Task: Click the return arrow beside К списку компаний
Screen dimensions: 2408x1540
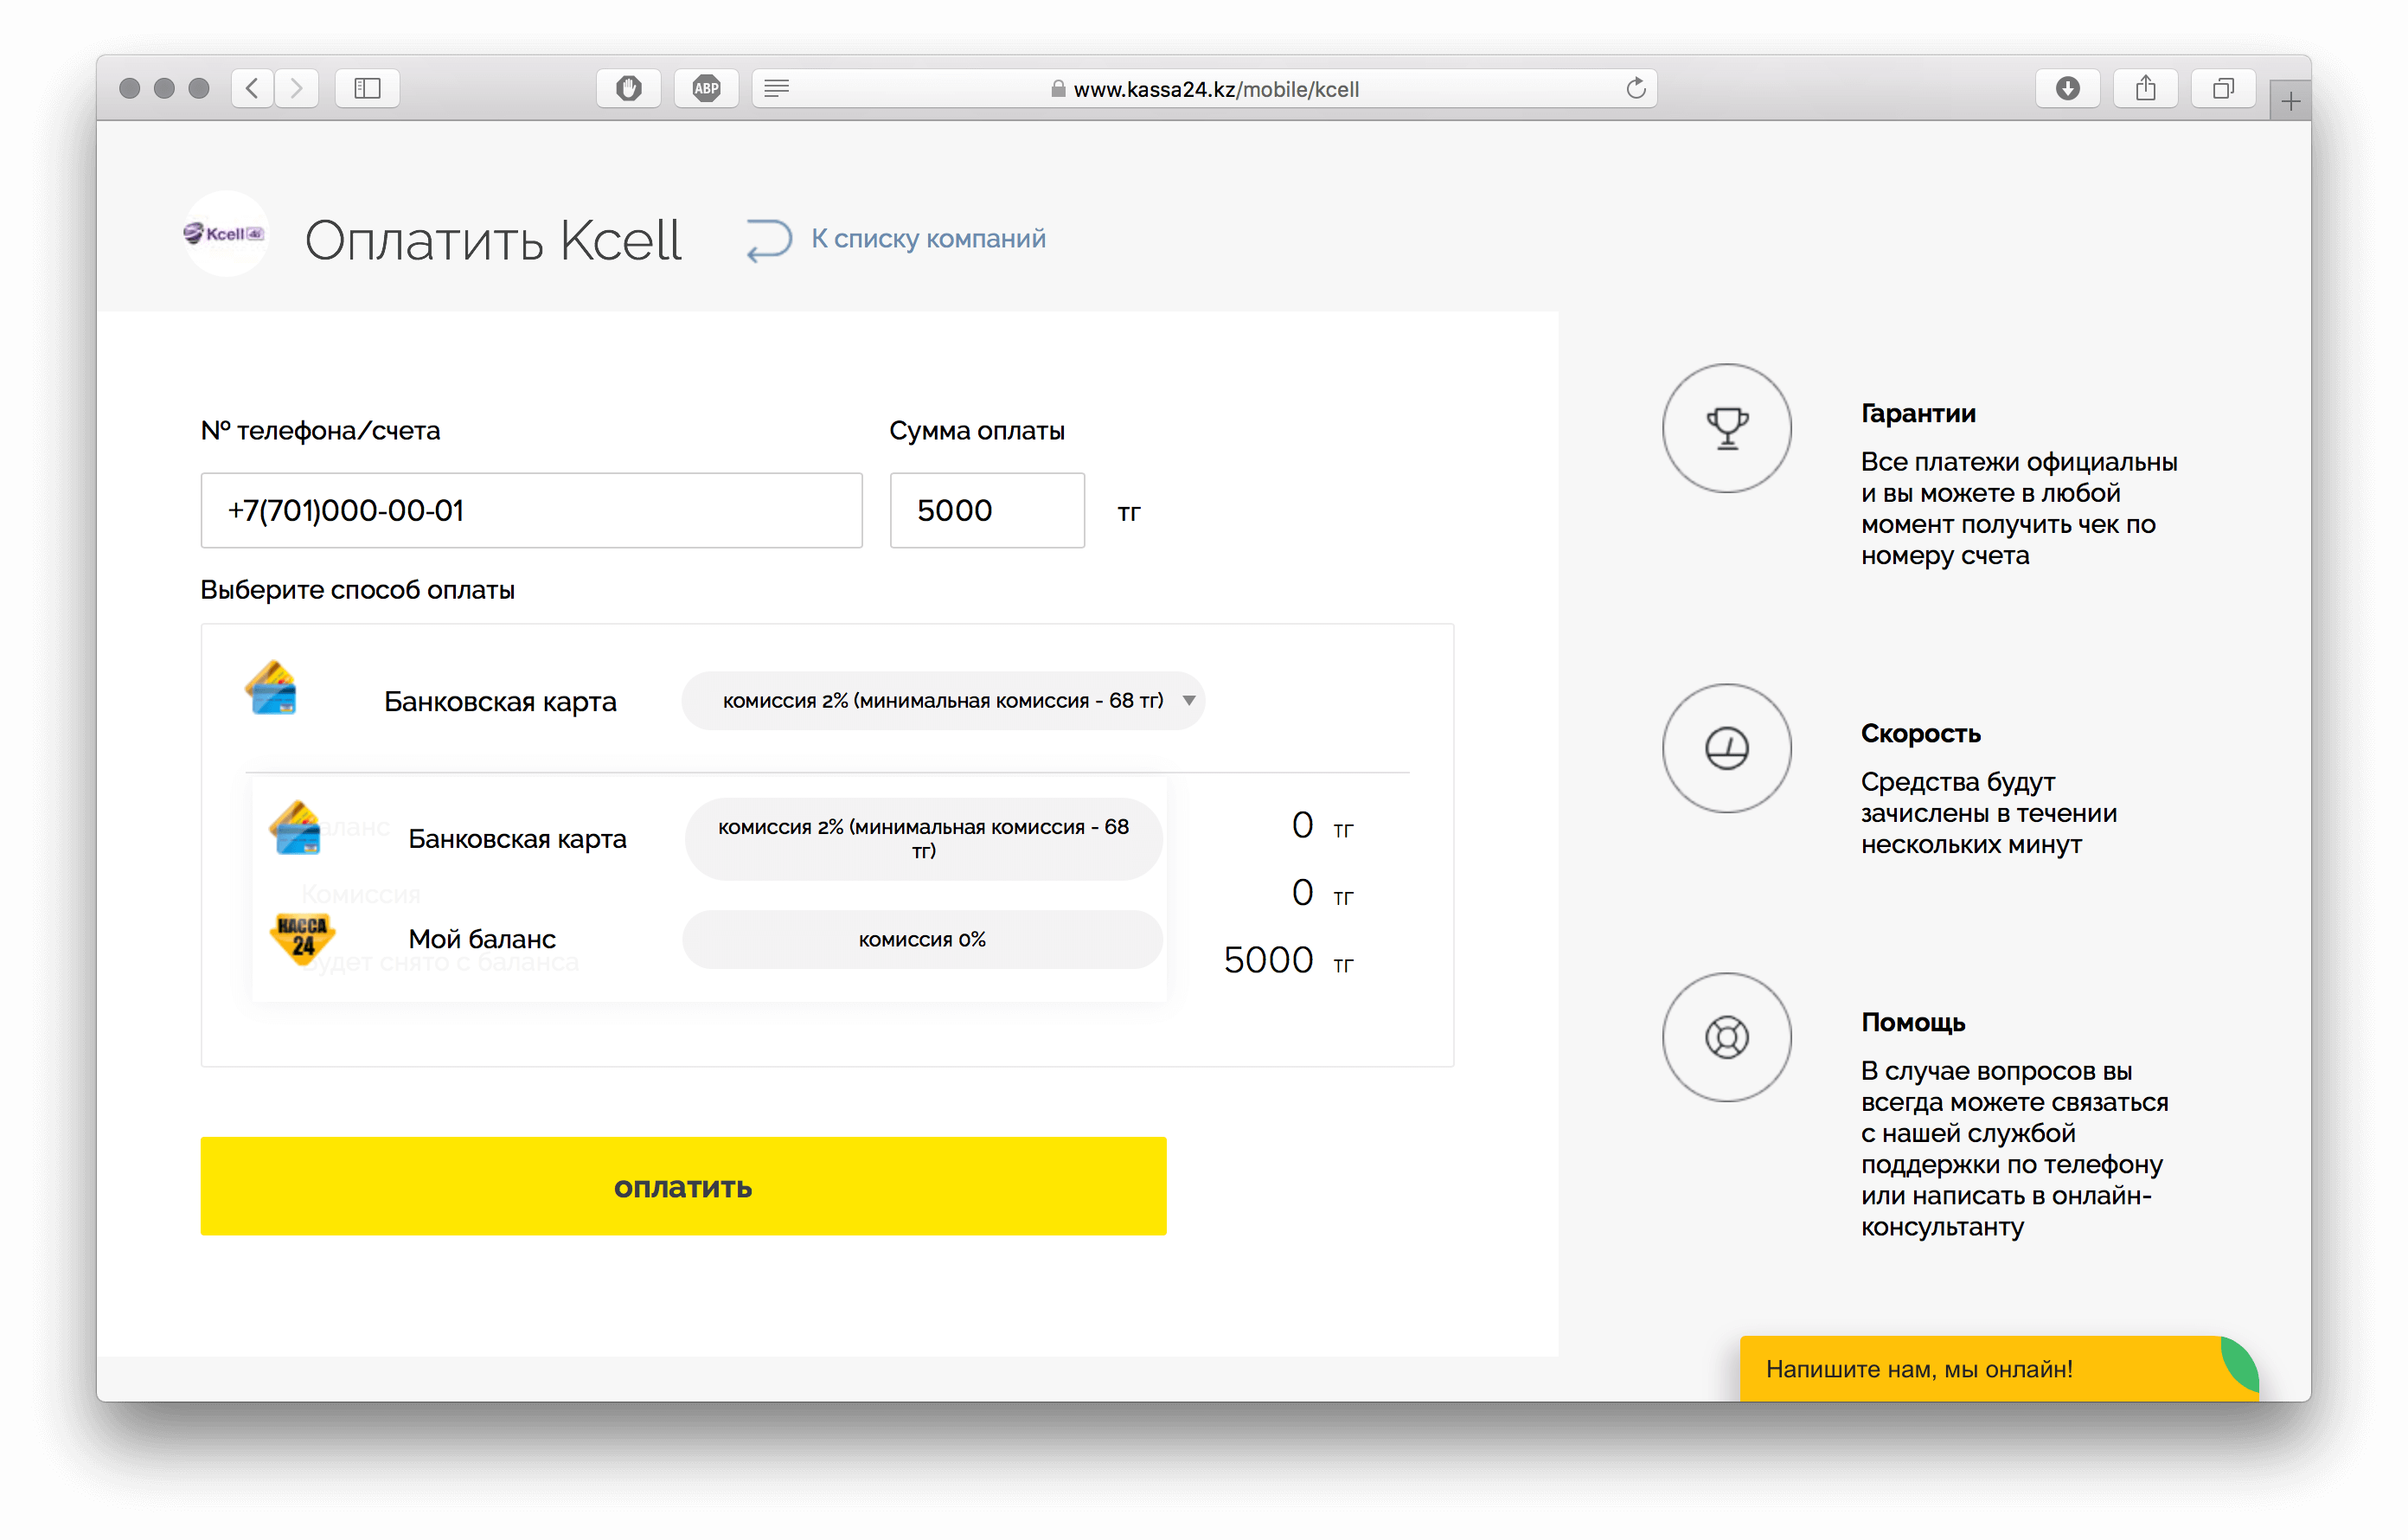Action: 769,240
